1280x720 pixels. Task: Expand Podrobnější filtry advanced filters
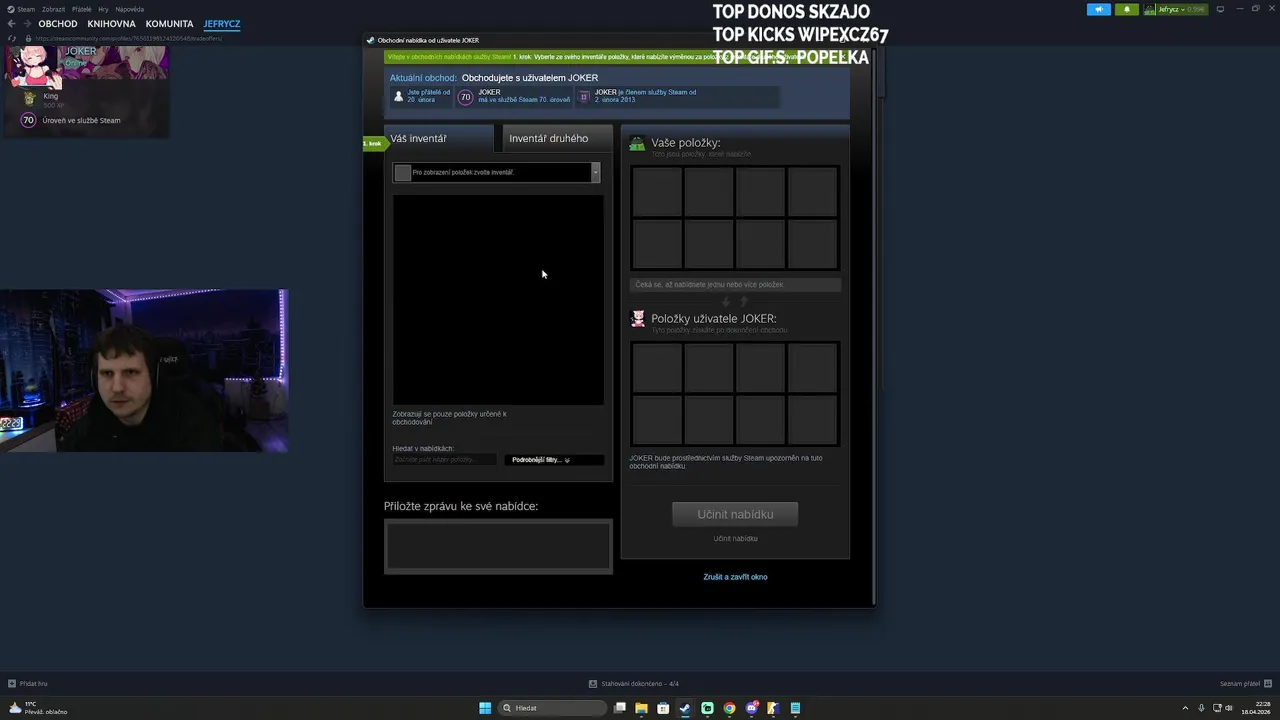point(554,460)
